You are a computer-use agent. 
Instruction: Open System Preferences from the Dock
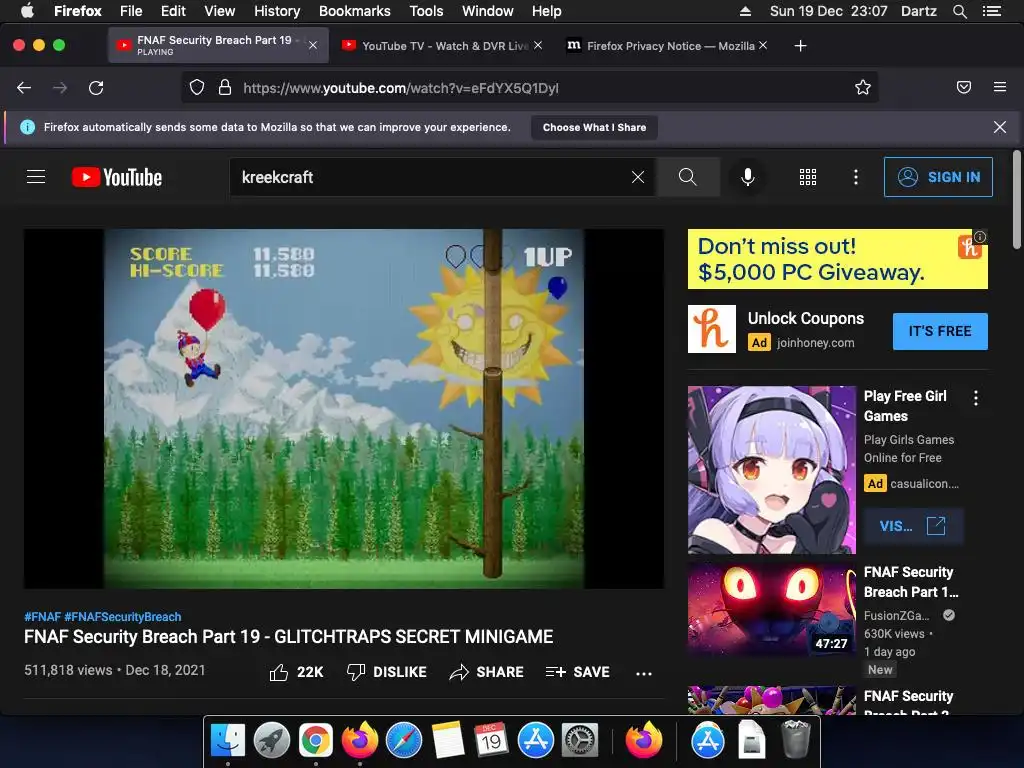pos(580,740)
